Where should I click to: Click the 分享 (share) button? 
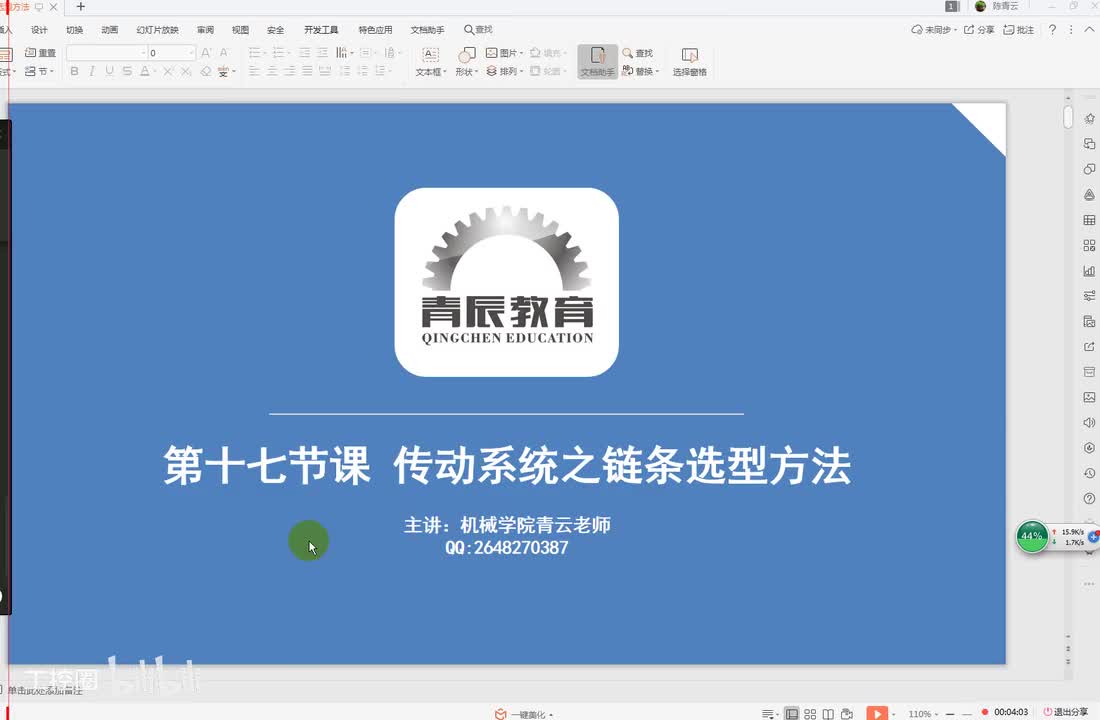(979, 29)
